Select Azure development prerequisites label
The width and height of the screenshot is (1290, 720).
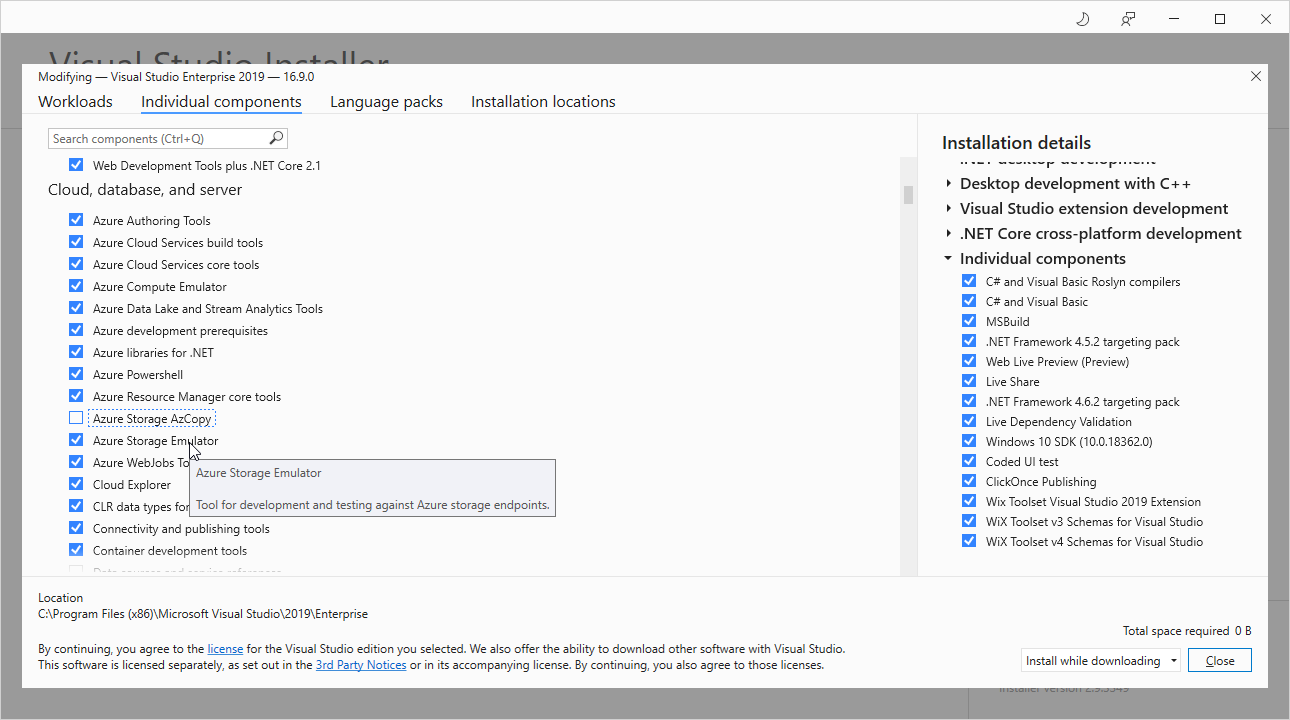tap(180, 330)
